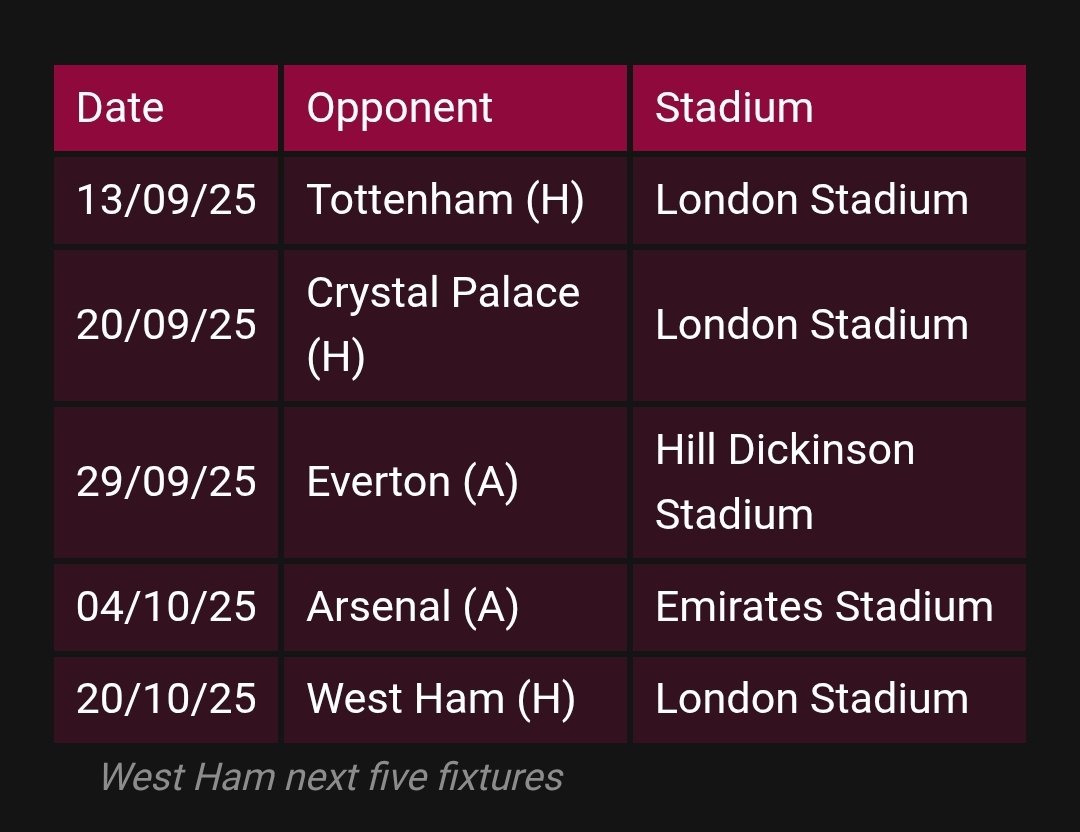Select the Hill Dickinson Stadium cell

pyautogui.click(x=785, y=482)
